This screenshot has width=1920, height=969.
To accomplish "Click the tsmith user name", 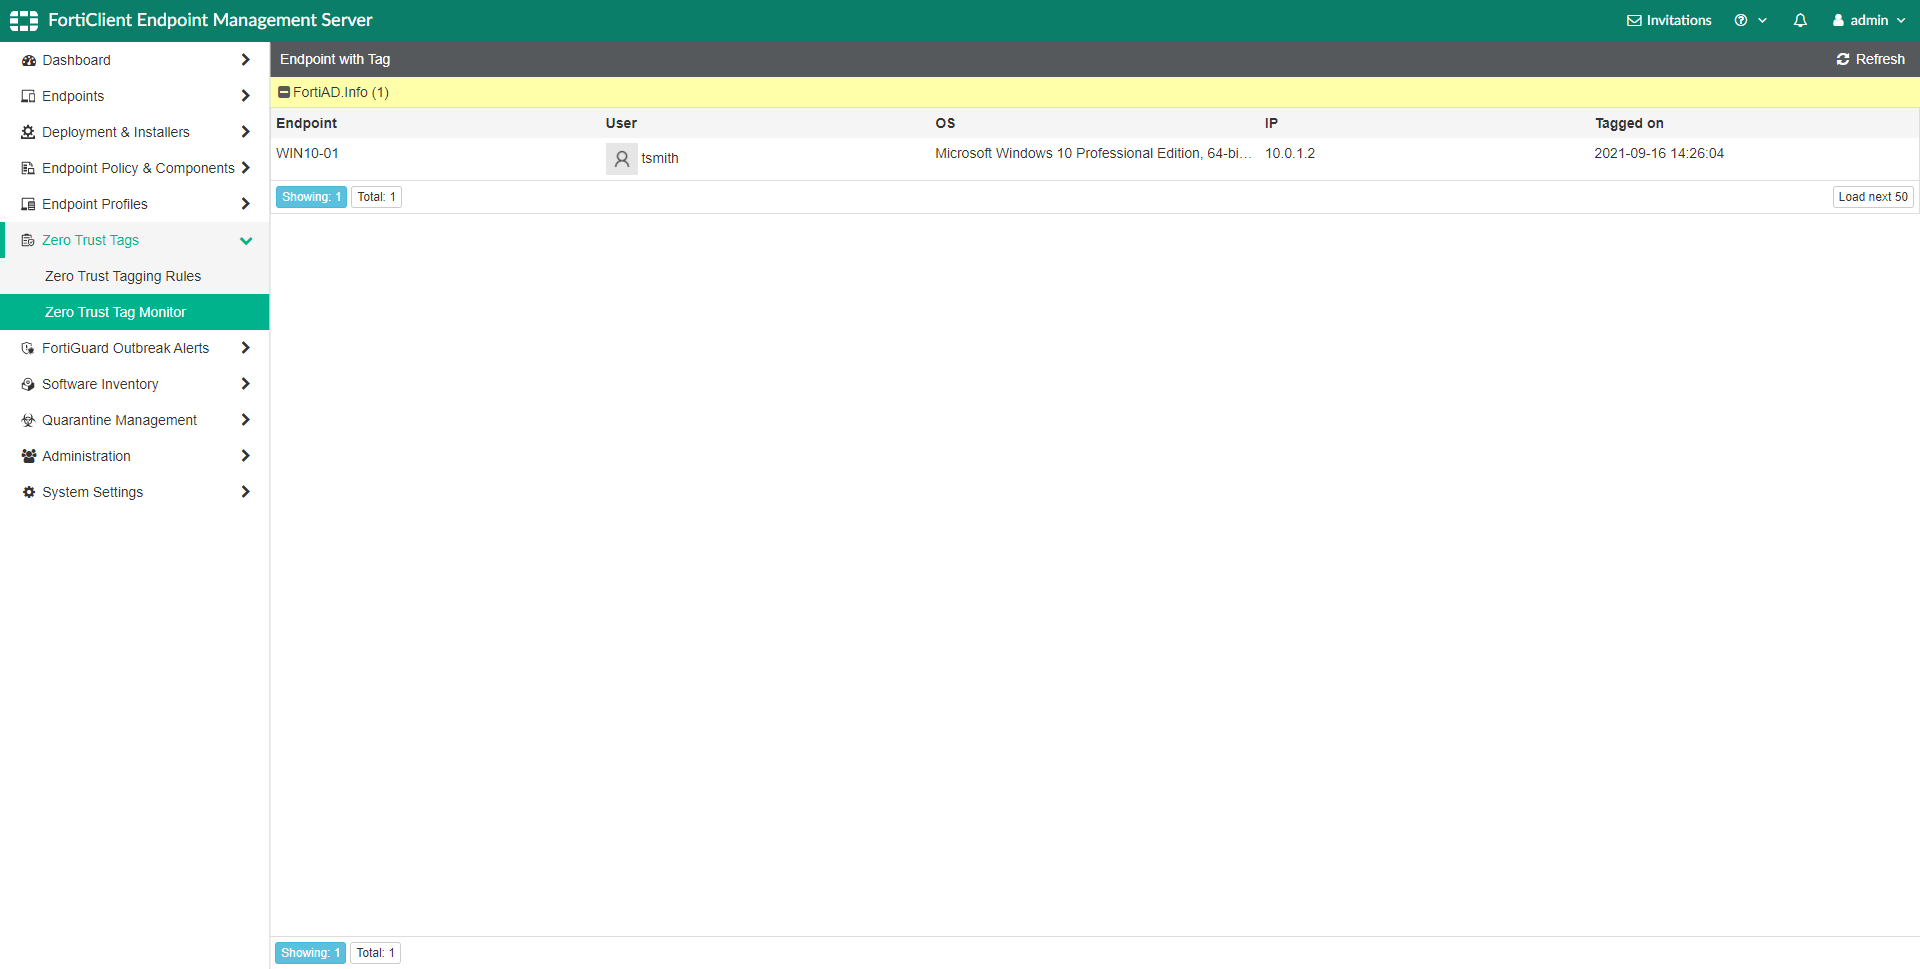I will tap(660, 158).
